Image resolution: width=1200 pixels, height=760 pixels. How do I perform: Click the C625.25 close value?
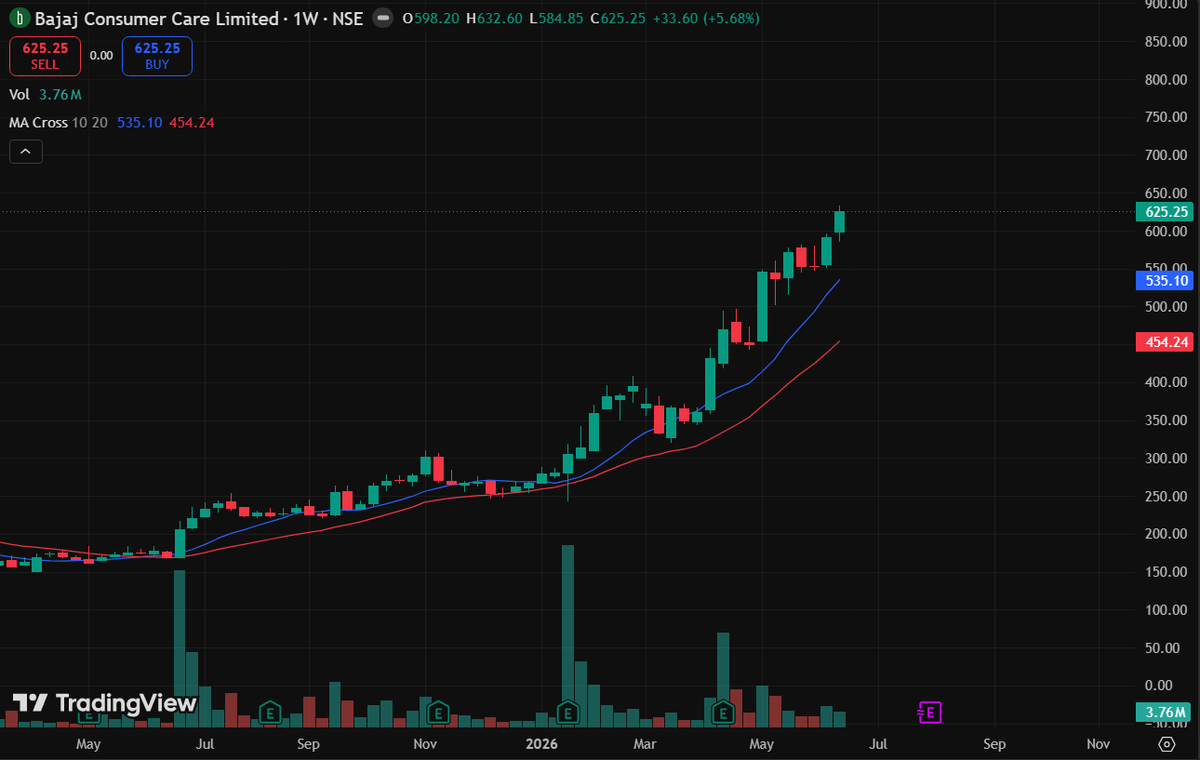619,19
